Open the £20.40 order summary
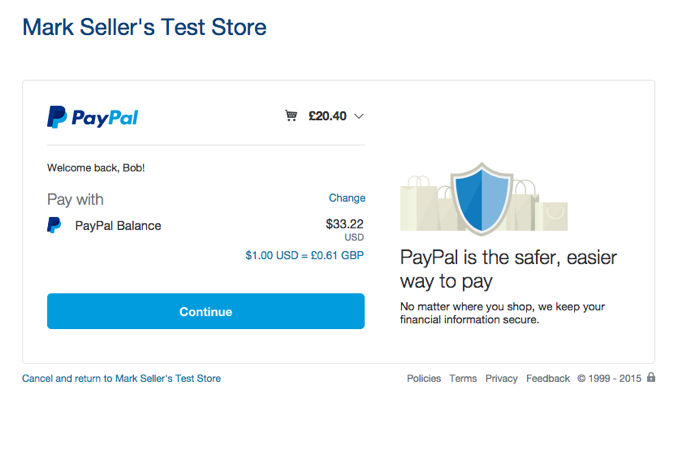This screenshot has height=451, width=700. point(327,116)
